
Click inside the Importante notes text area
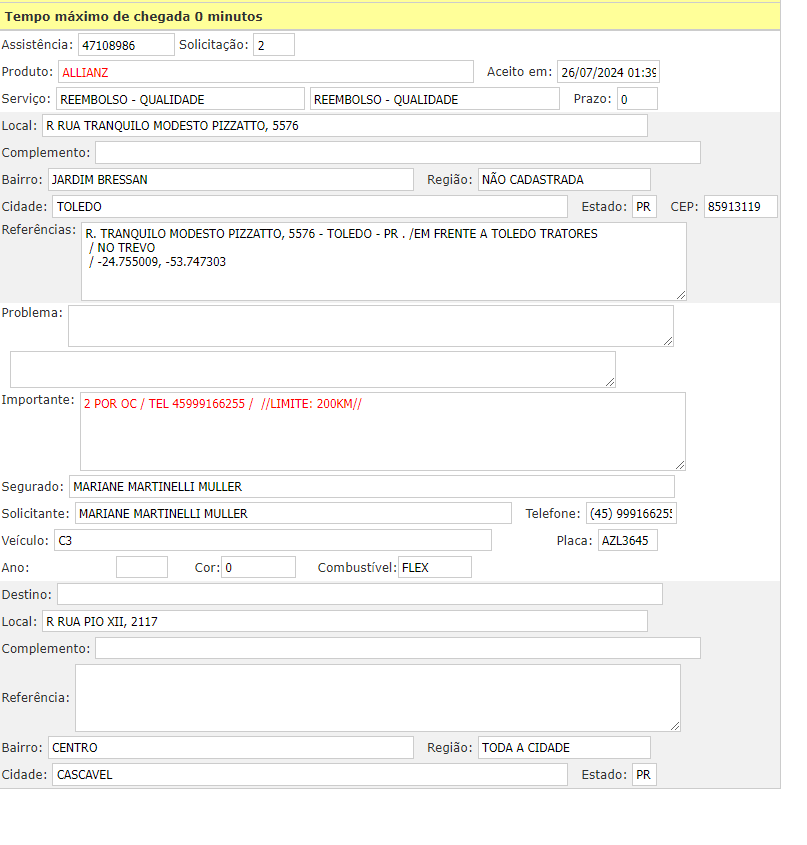click(383, 431)
